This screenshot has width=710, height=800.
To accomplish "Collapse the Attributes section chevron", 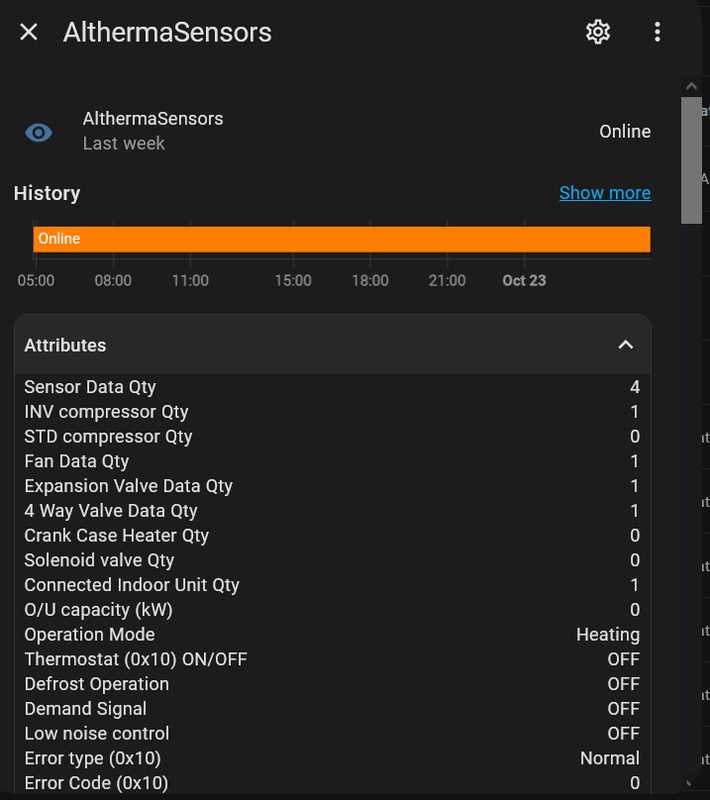I will (x=626, y=345).
